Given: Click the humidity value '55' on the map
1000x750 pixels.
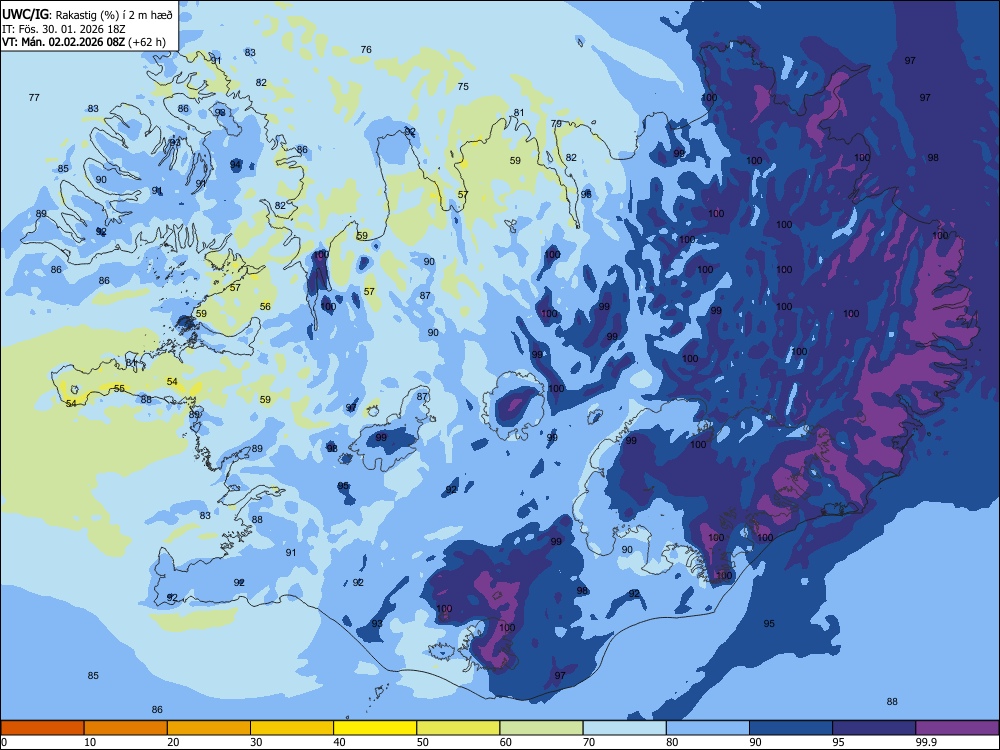Looking at the screenshot, I should click(119, 388).
